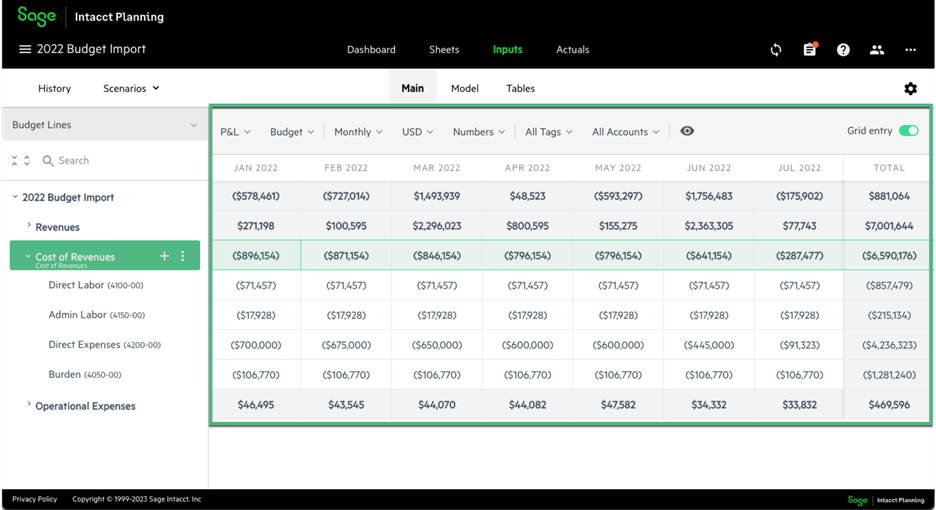Open the help question mark icon
This screenshot has height=510, width=936.
(x=843, y=50)
